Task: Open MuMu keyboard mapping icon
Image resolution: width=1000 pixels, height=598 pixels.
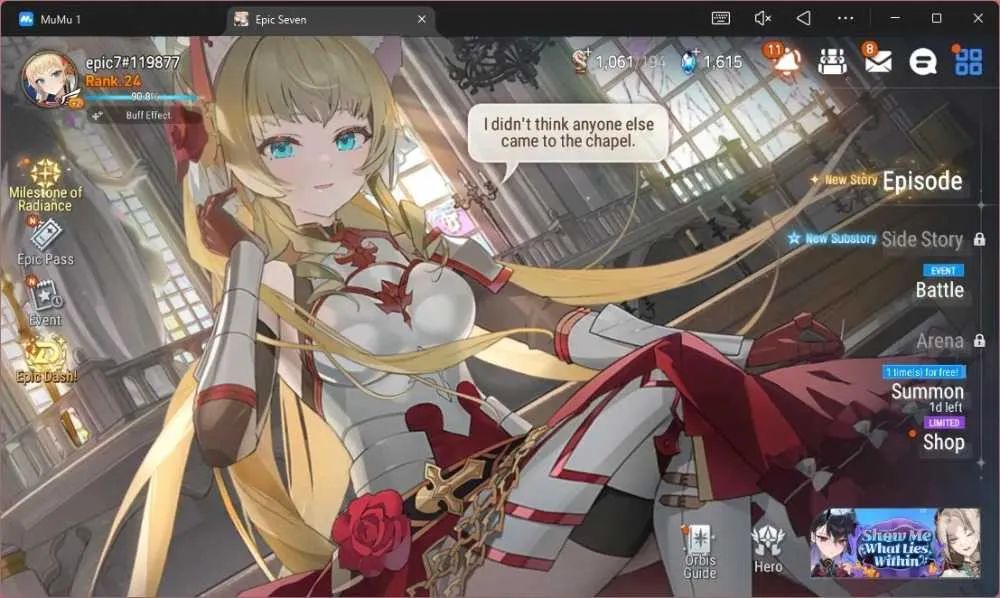Action: (x=721, y=18)
